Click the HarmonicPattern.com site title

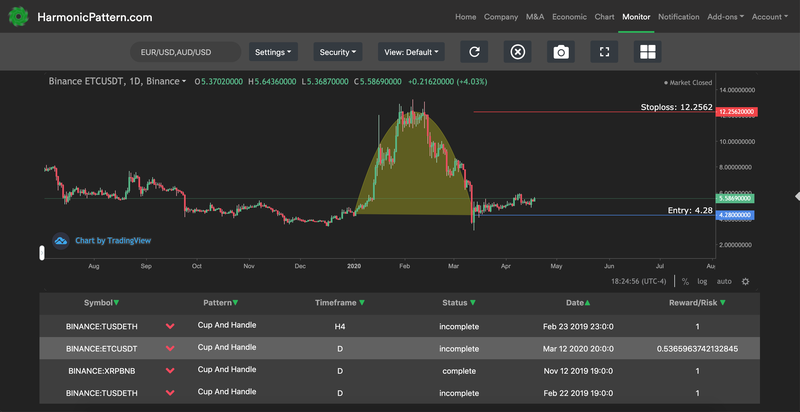click(95, 17)
